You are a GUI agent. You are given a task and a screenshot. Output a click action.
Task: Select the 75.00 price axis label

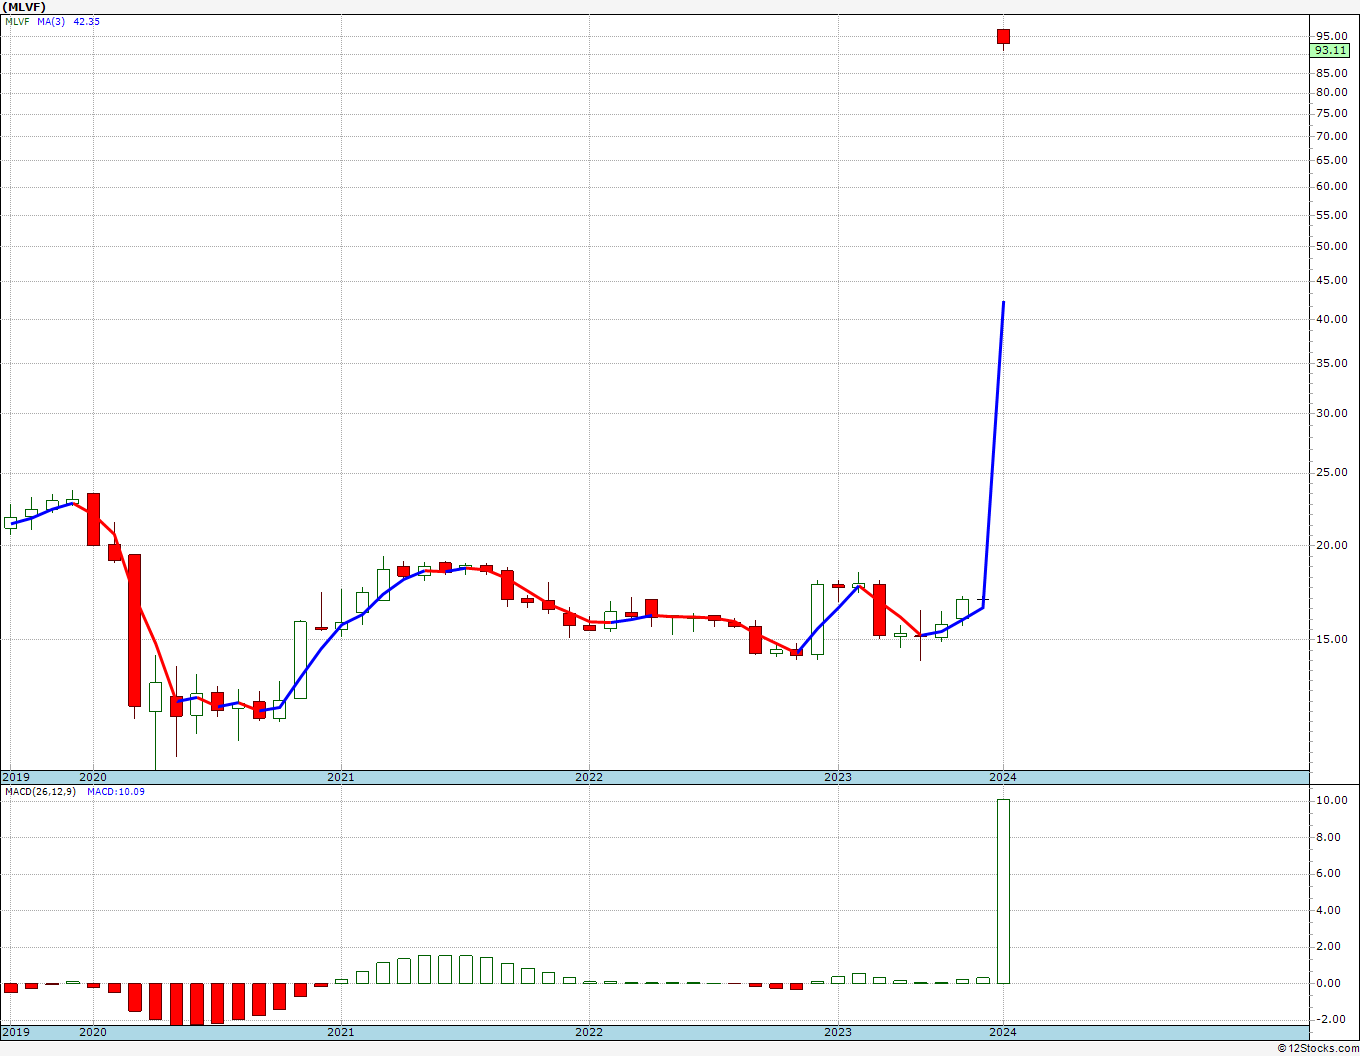pos(1331,114)
